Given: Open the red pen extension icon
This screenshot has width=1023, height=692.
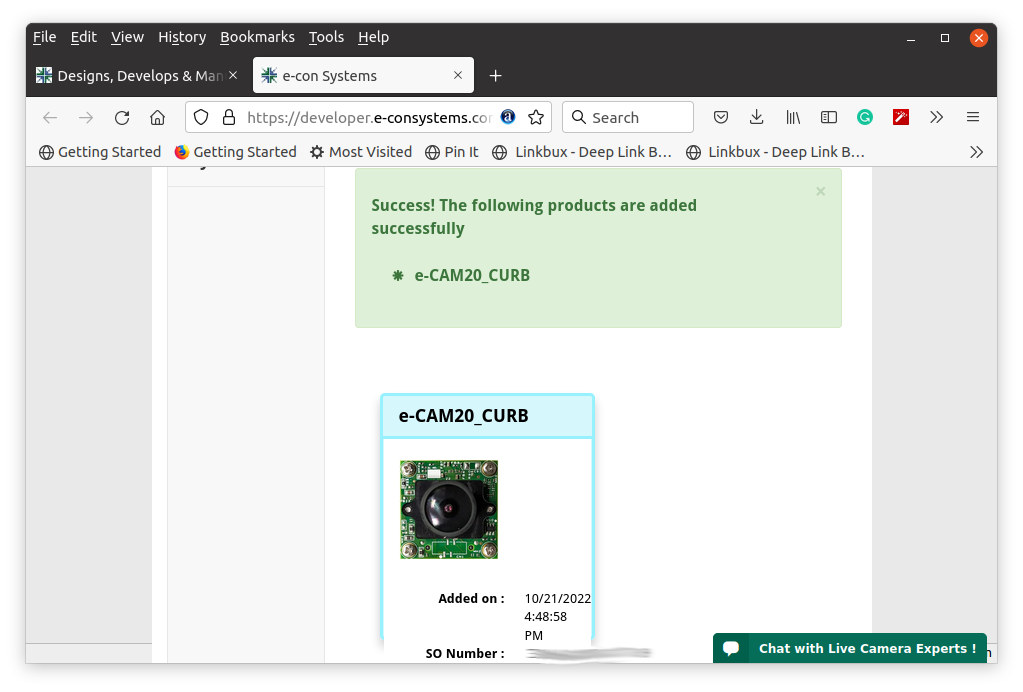Looking at the screenshot, I should 901,117.
